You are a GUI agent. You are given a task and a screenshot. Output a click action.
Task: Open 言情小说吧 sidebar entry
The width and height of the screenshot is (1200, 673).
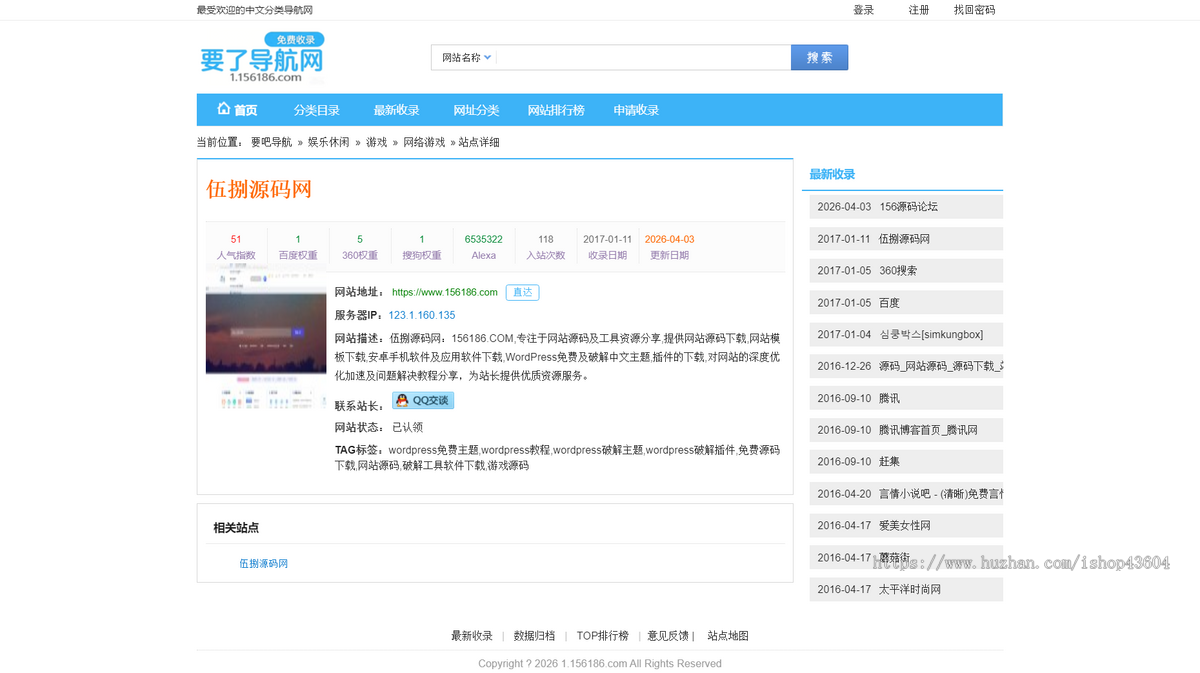coord(941,494)
